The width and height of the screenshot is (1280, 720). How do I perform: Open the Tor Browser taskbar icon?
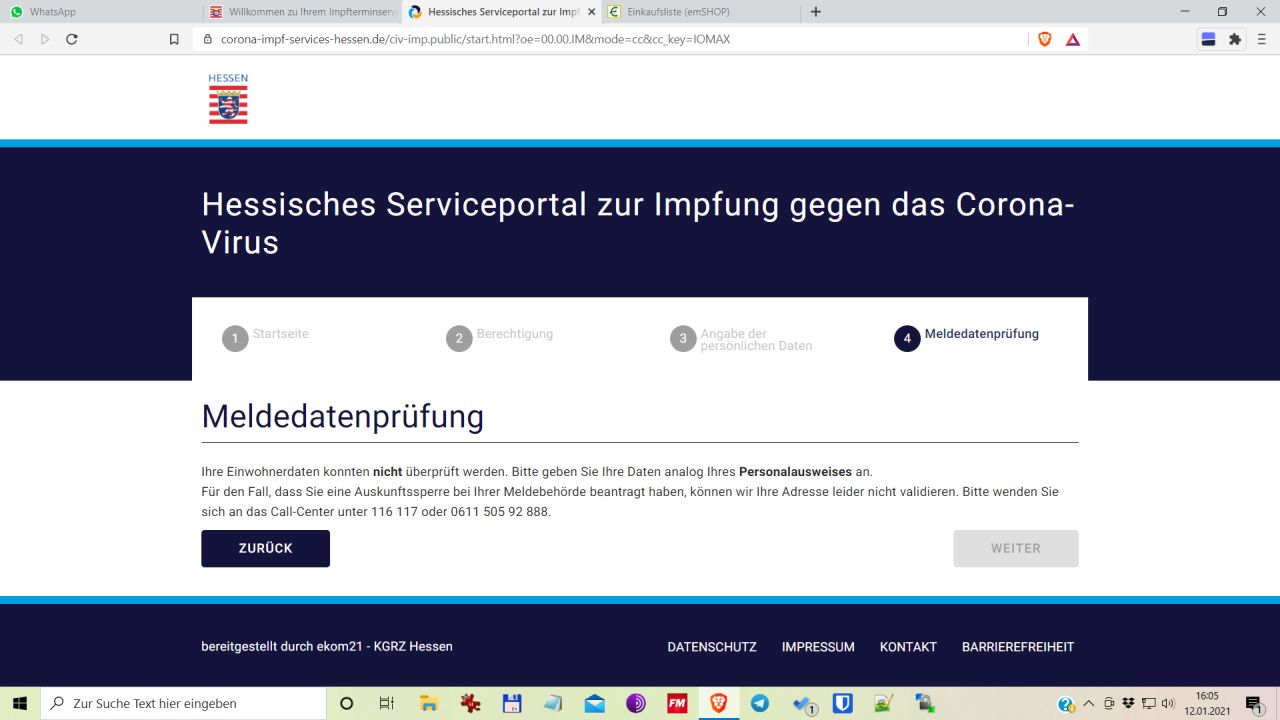tap(636, 703)
